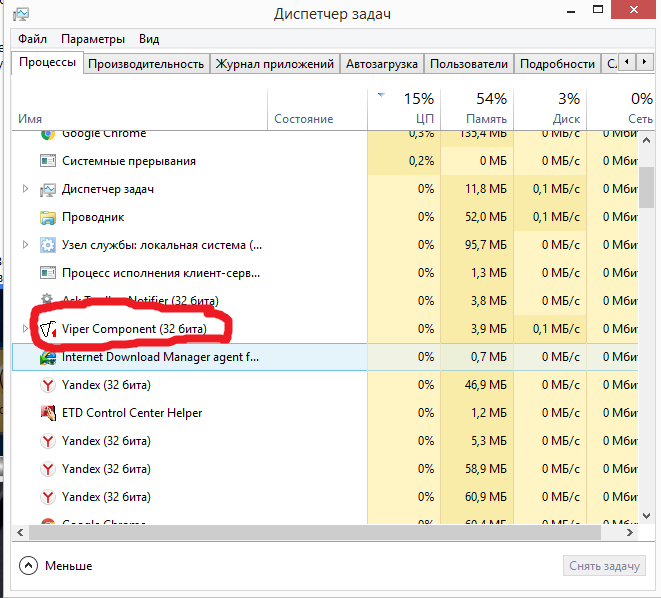Sort by the Память column header

point(477,110)
